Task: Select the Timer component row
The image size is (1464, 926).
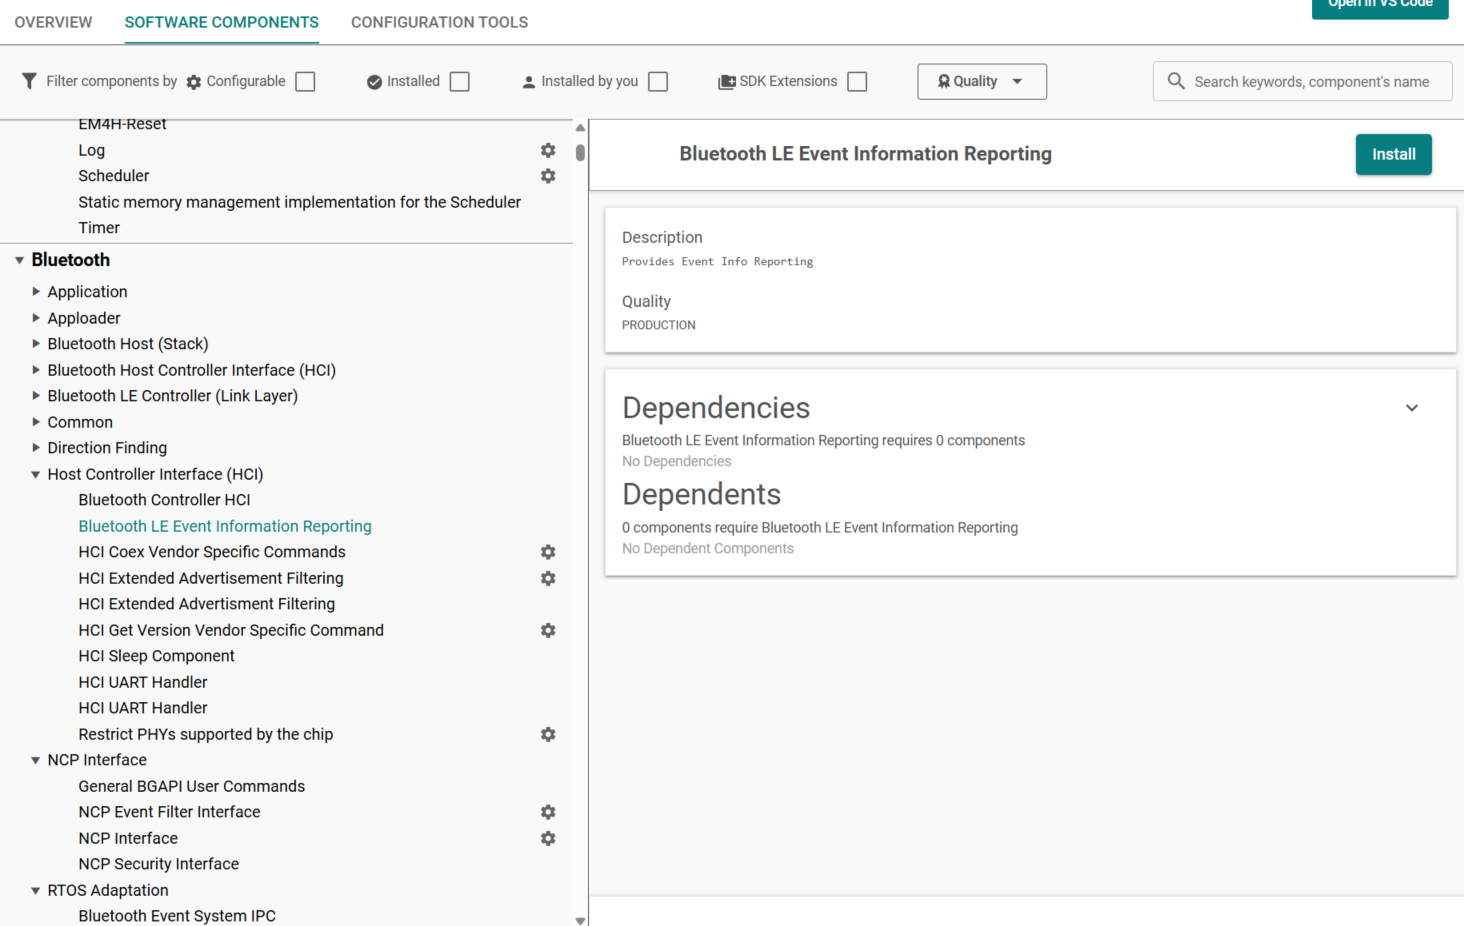Action: click(x=99, y=228)
